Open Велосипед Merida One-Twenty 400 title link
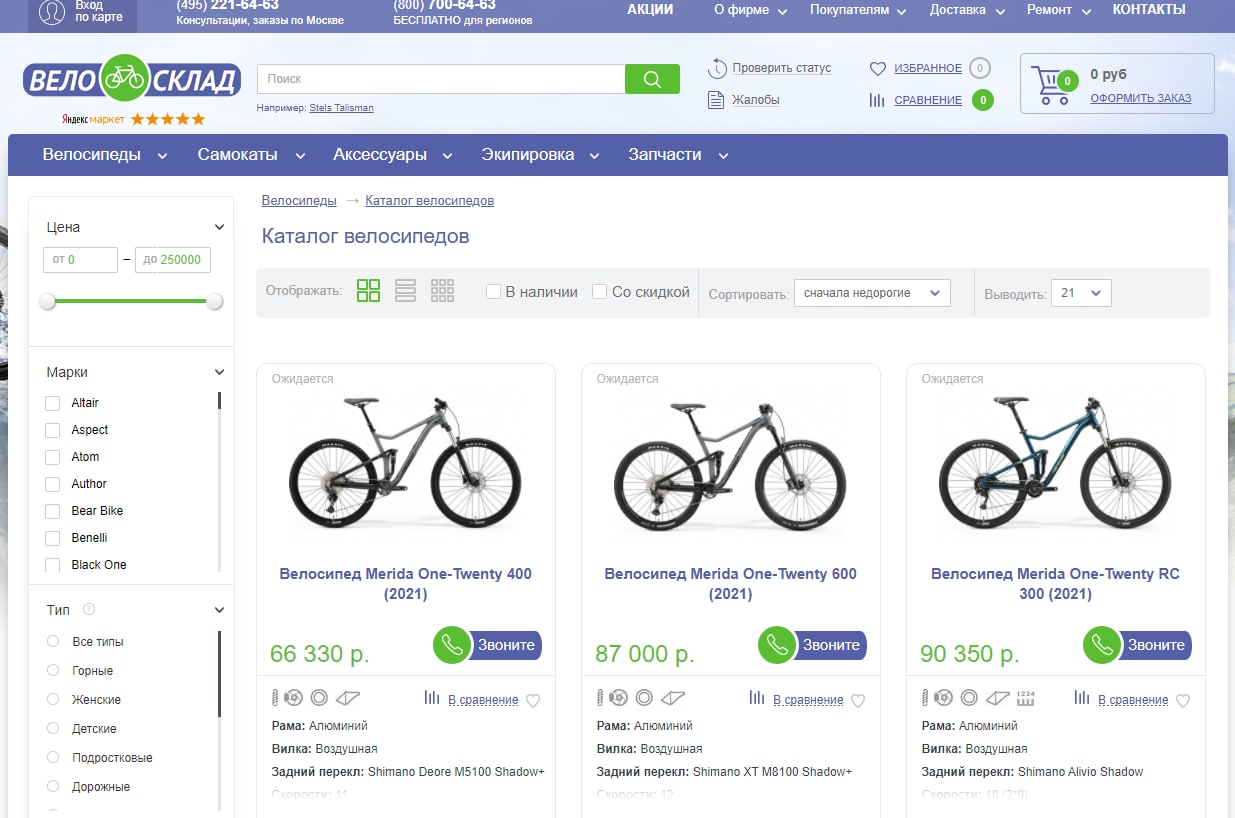 pyautogui.click(x=405, y=584)
